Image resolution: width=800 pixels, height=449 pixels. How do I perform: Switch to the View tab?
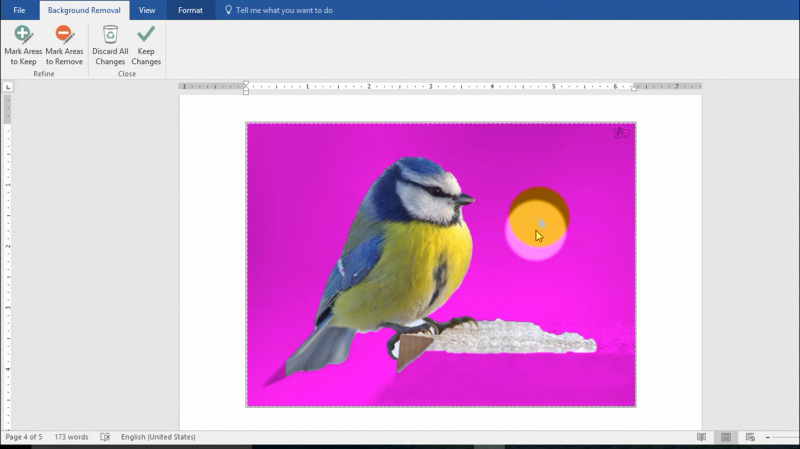coord(147,10)
